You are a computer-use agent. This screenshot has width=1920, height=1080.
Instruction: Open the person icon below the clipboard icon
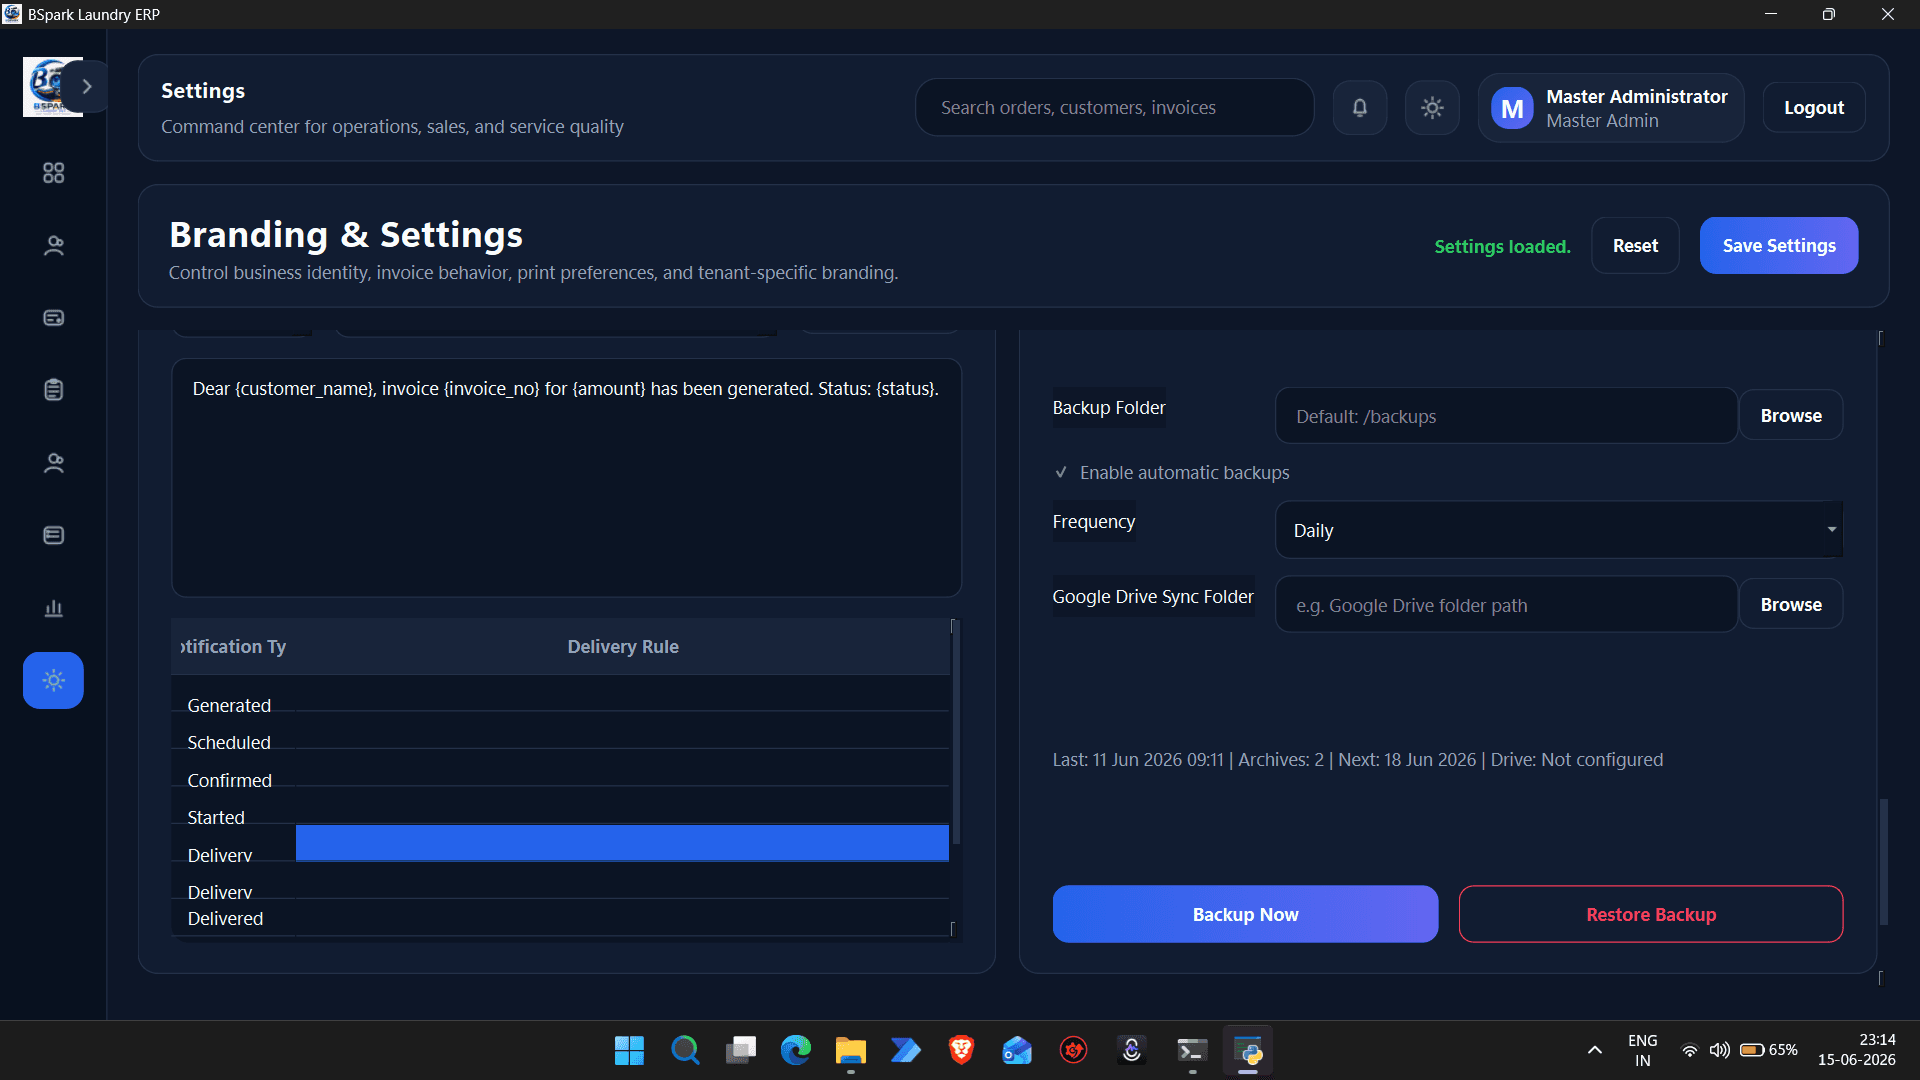click(x=53, y=463)
